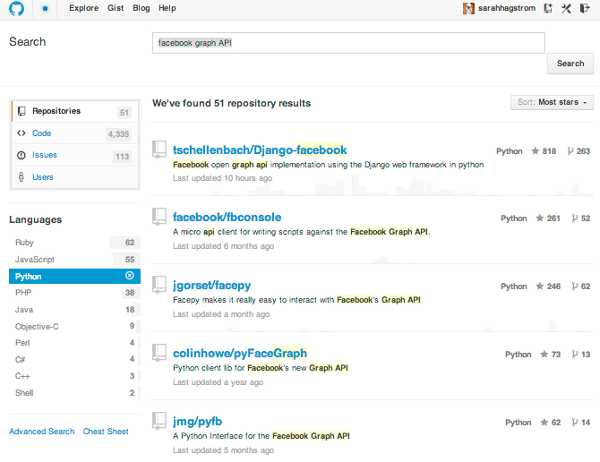Viewport: 600px width, 462px height.
Task: Click repo icon beside tschellenbach/Django-facebook
Action: [159, 149]
